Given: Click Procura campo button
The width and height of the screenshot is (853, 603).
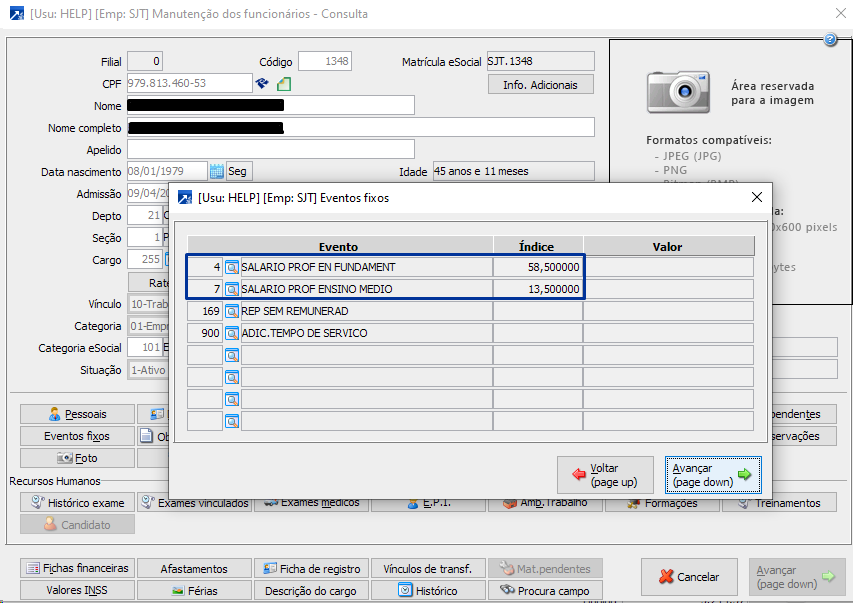Looking at the screenshot, I should tap(545, 590).
